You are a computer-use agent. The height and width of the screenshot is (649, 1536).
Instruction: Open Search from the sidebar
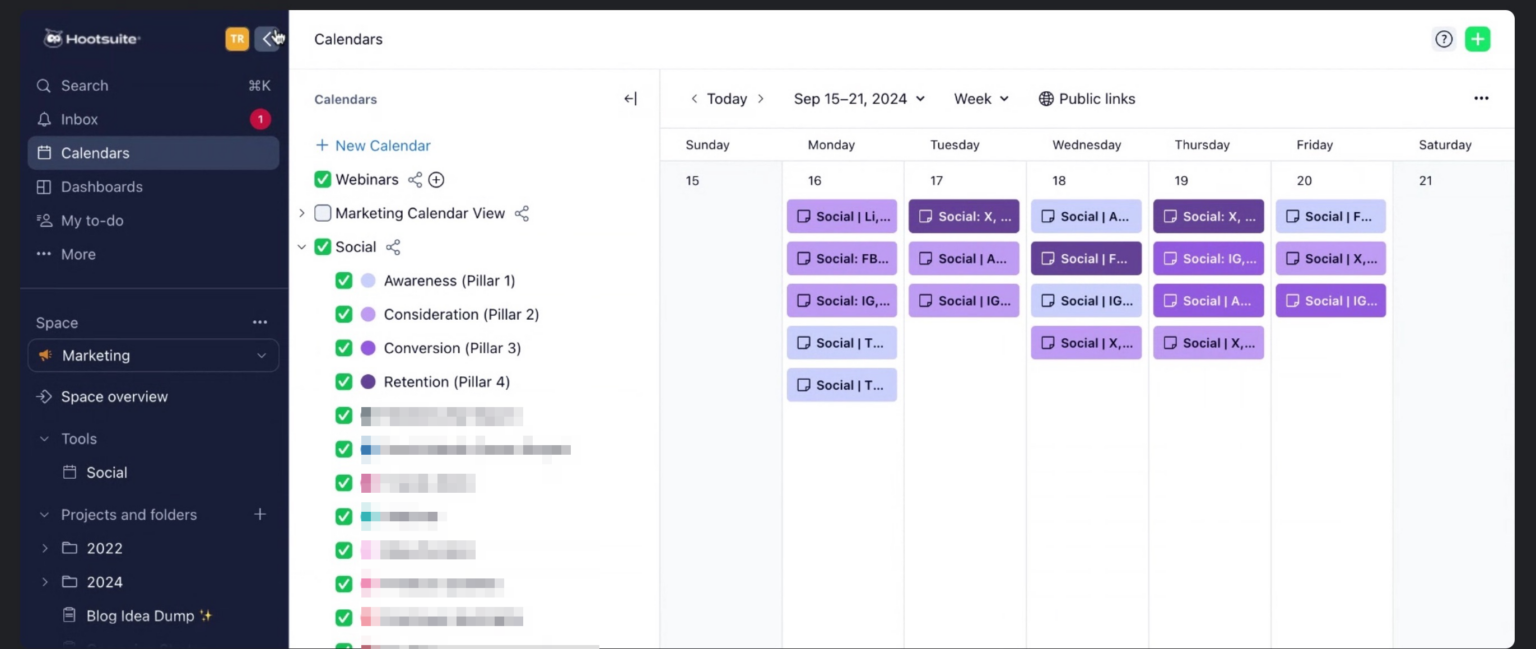pyautogui.click(x=84, y=85)
